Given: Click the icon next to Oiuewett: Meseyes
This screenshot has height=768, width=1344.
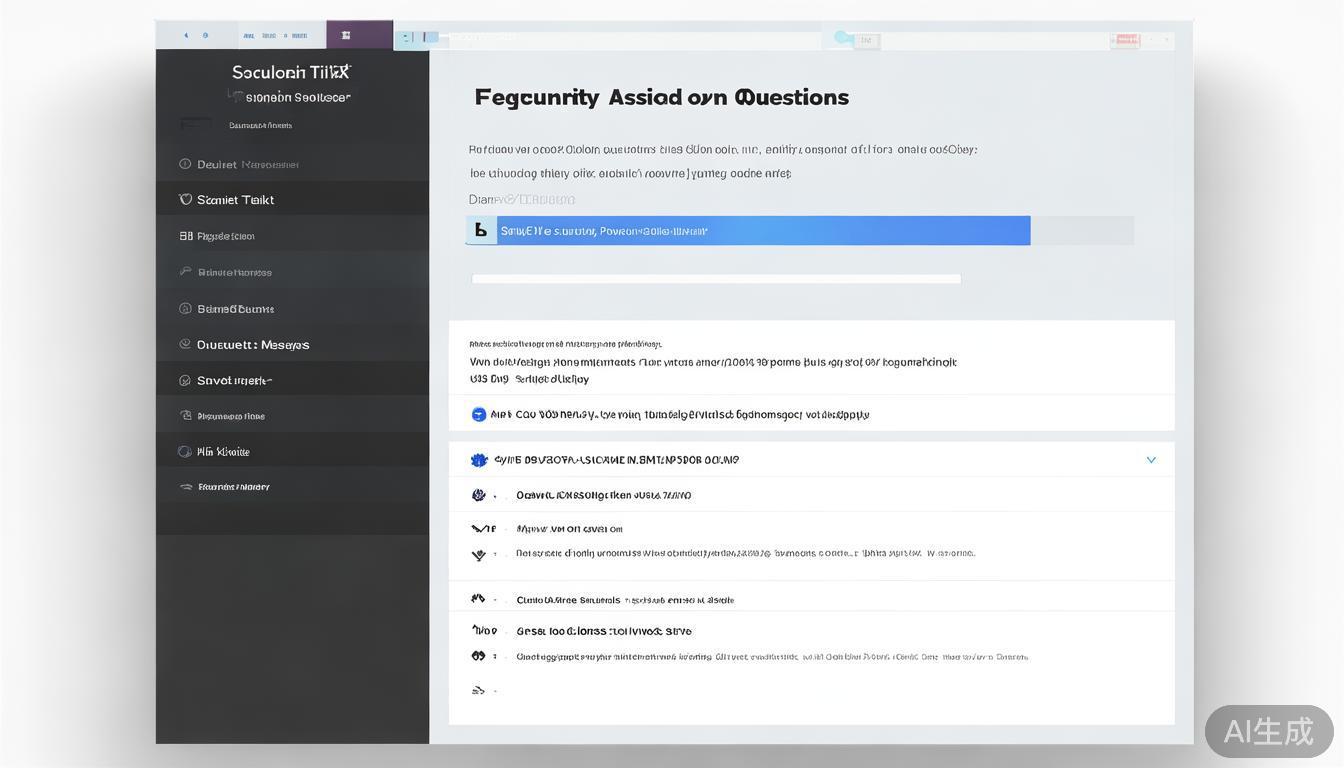Looking at the screenshot, I should point(185,344).
